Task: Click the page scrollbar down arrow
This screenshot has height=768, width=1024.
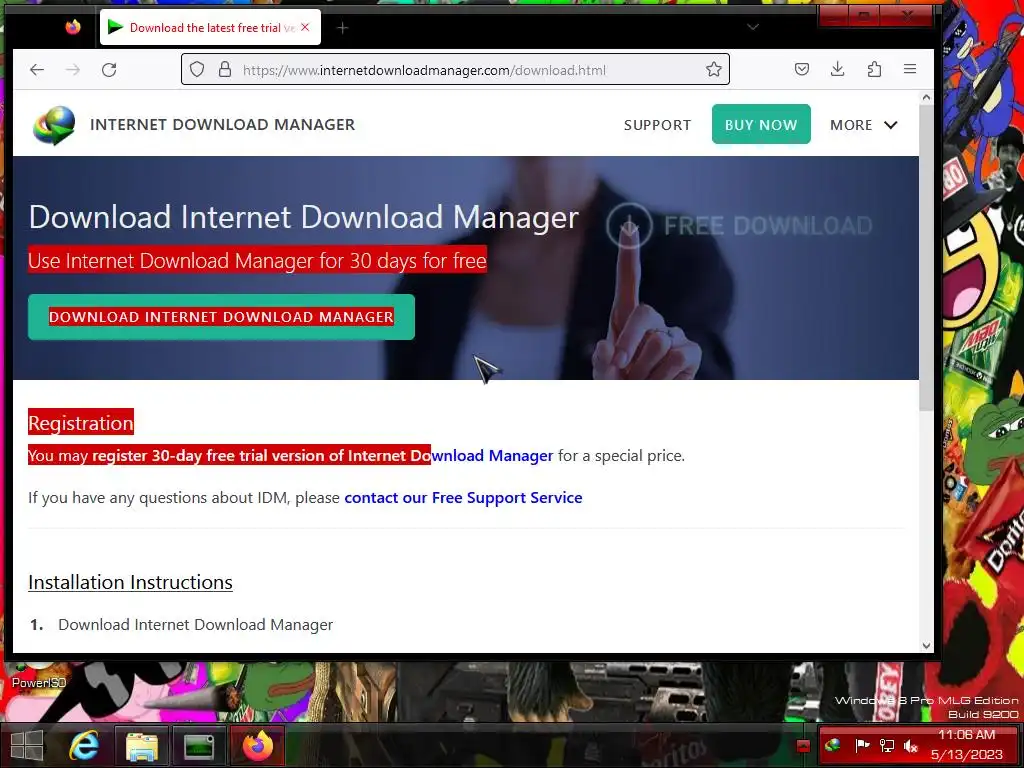Action: [926, 645]
